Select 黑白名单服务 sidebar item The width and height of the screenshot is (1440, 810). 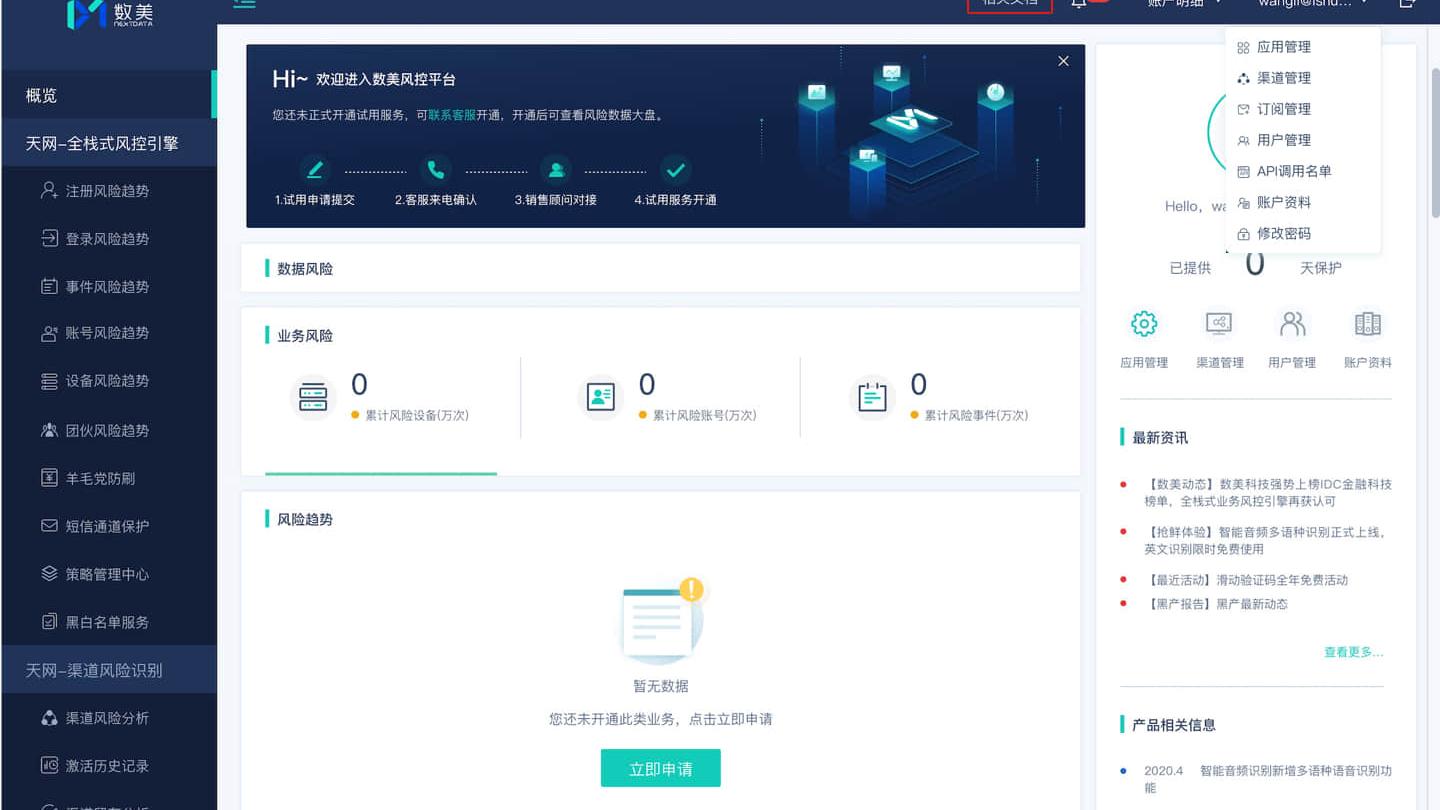click(x=107, y=622)
